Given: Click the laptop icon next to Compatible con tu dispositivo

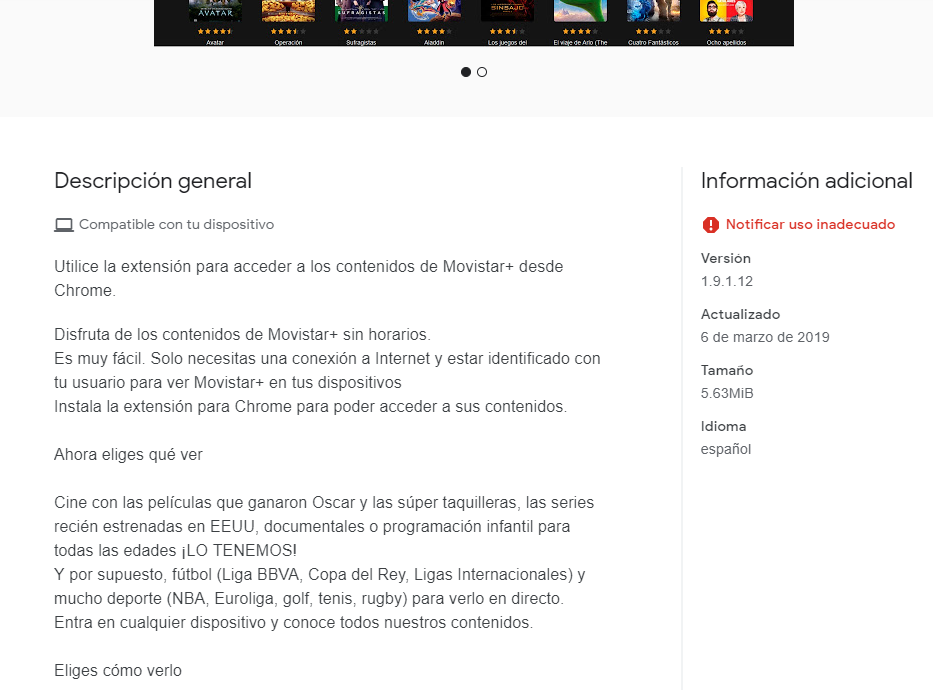Looking at the screenshot, I should (62, 224).
